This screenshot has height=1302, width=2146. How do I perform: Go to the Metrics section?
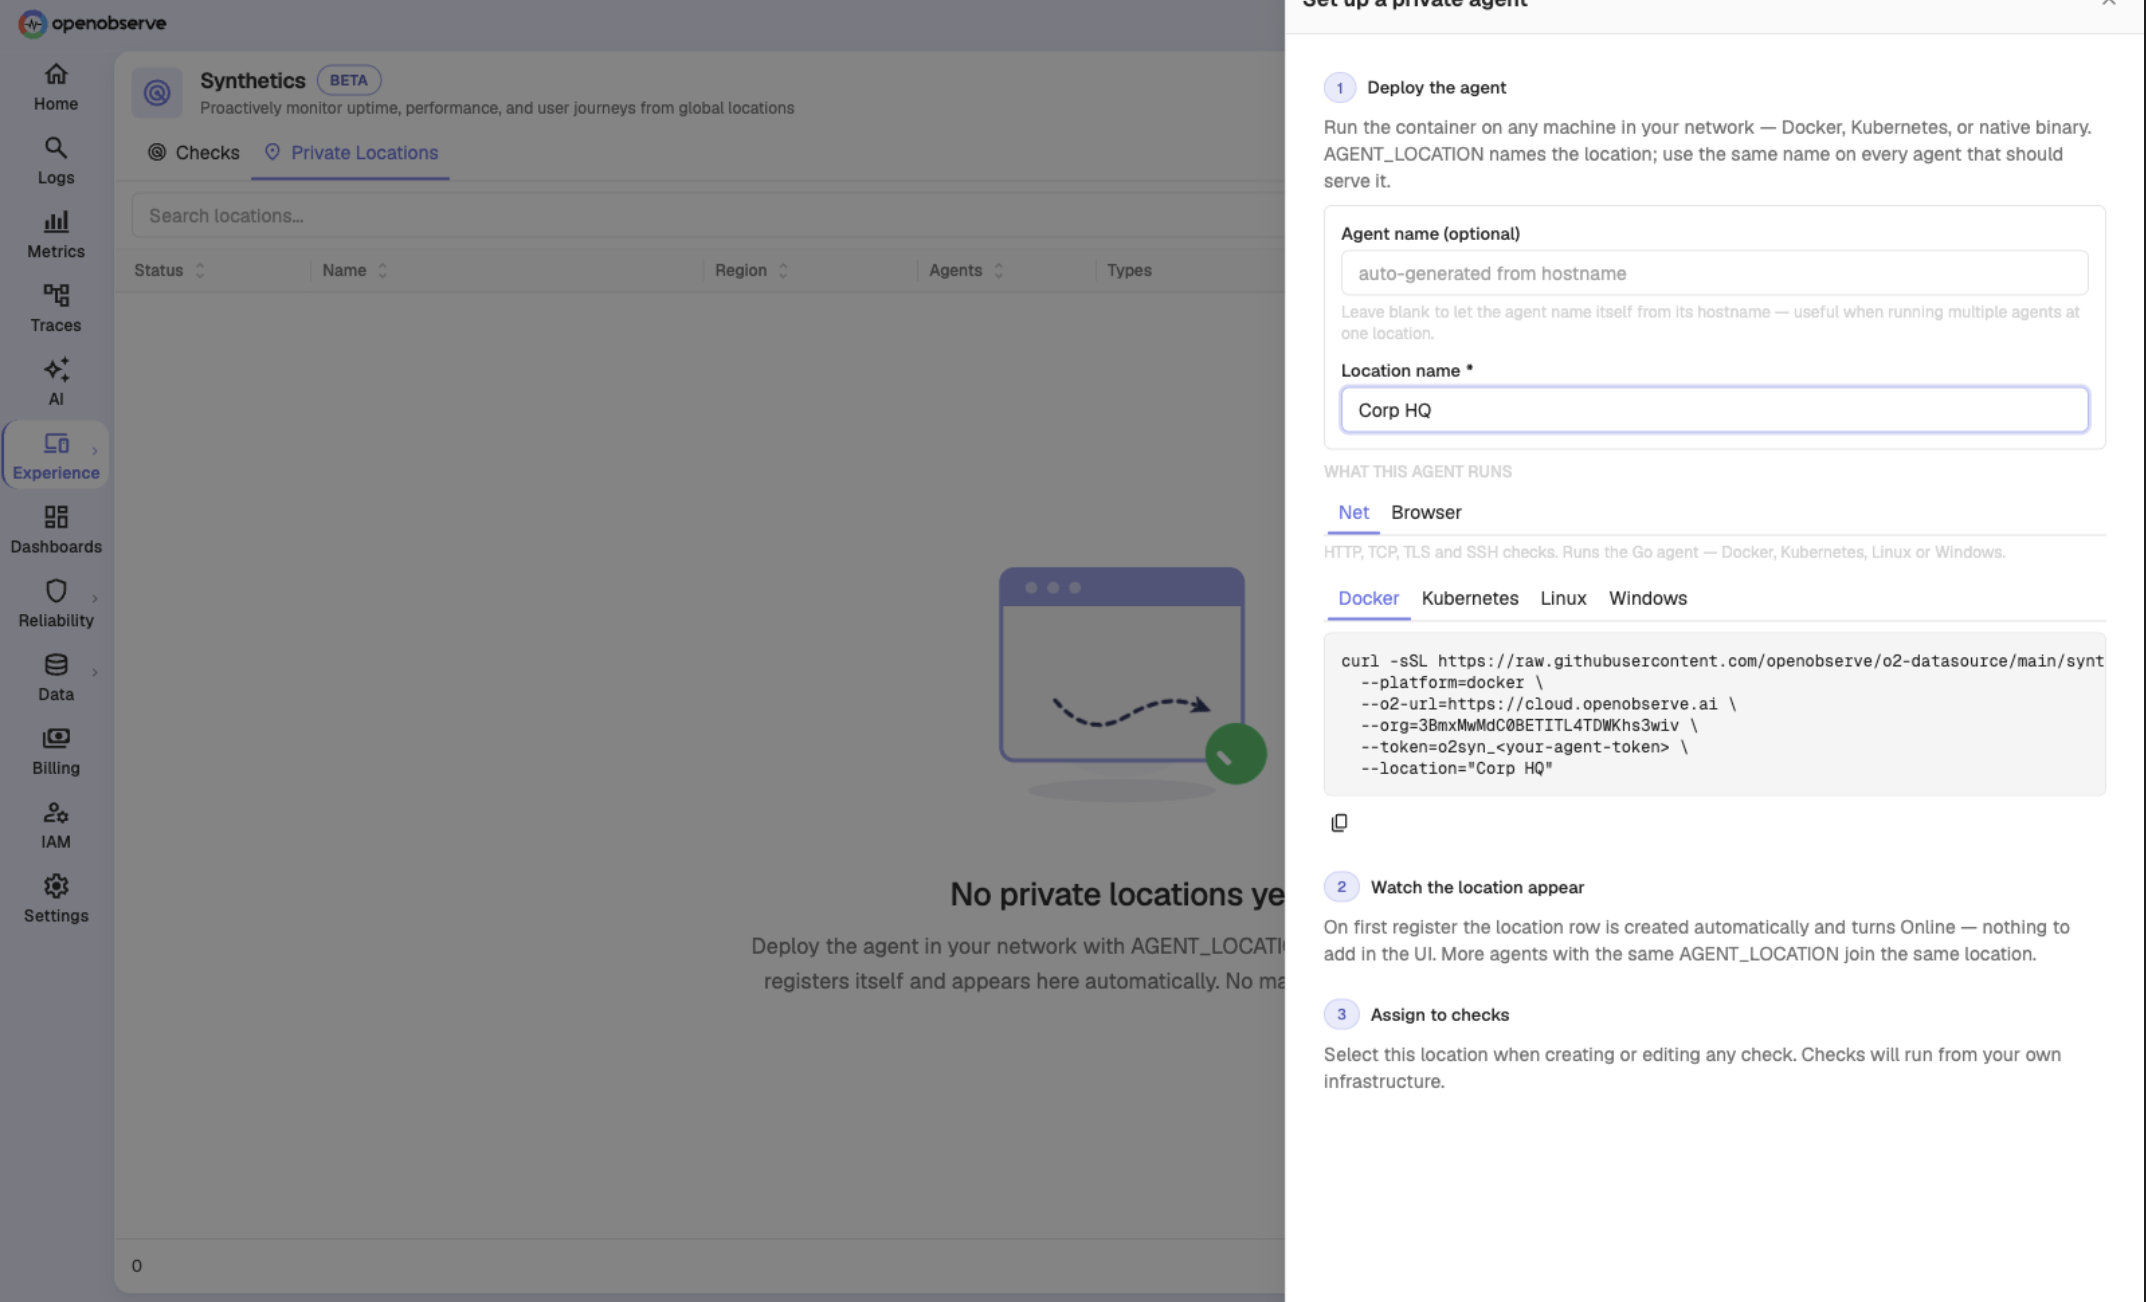[56, 235]
